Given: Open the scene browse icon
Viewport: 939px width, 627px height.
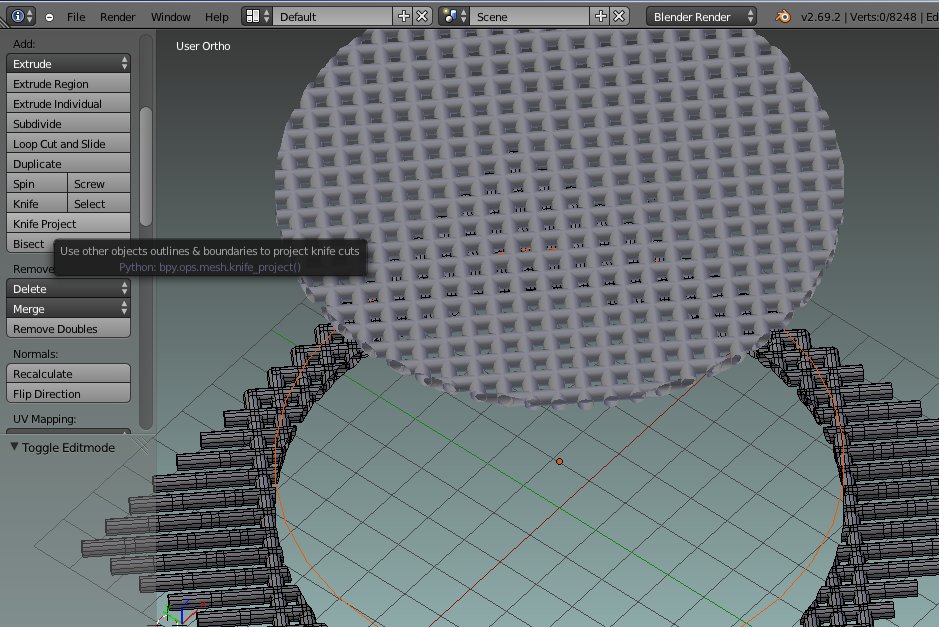Looking at the screenshot, I should coord(454,16).
